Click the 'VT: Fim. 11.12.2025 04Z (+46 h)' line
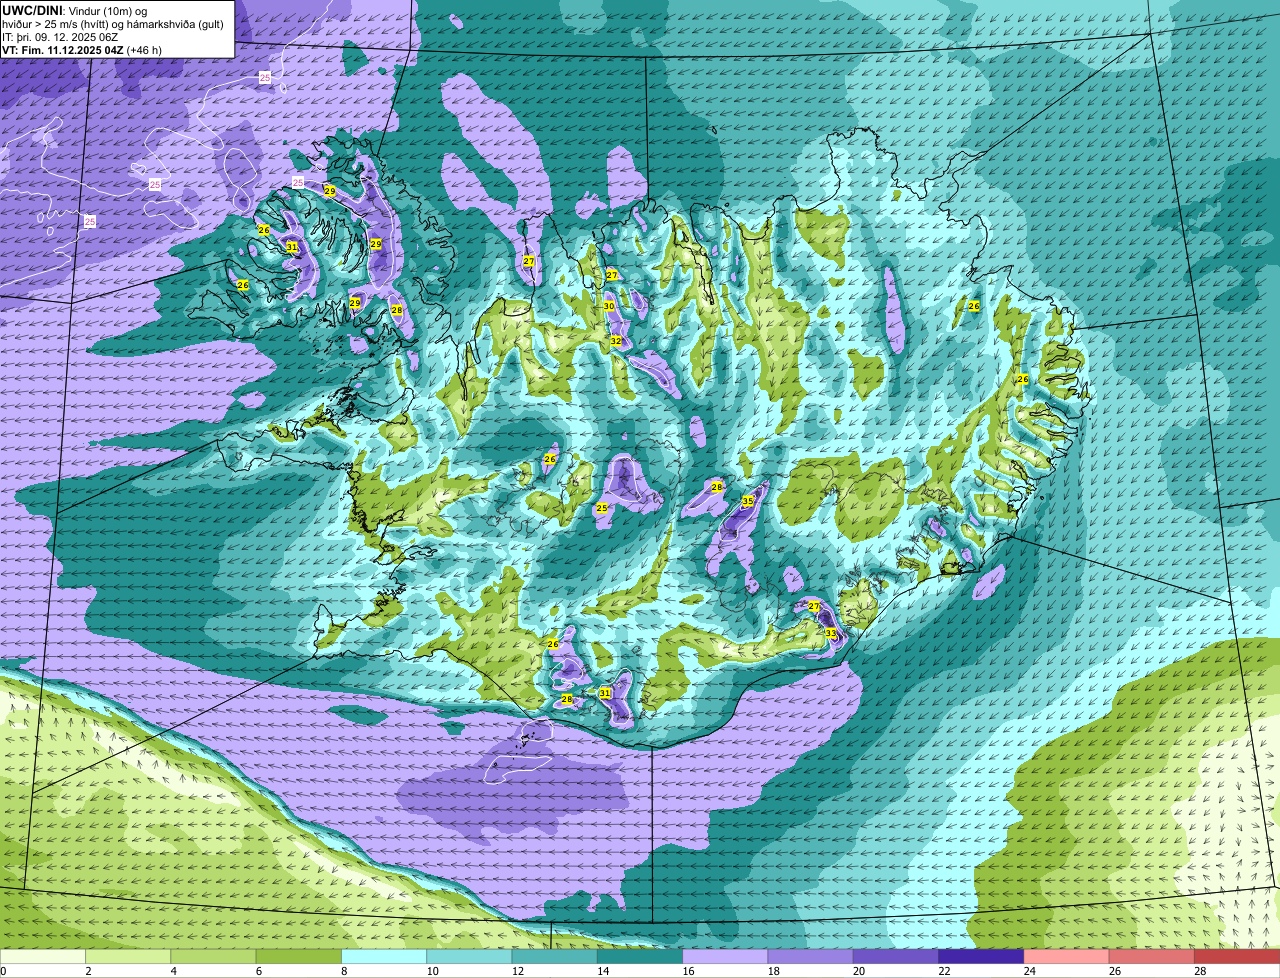This screenshot has width=1280, height=978. point(82,50)
